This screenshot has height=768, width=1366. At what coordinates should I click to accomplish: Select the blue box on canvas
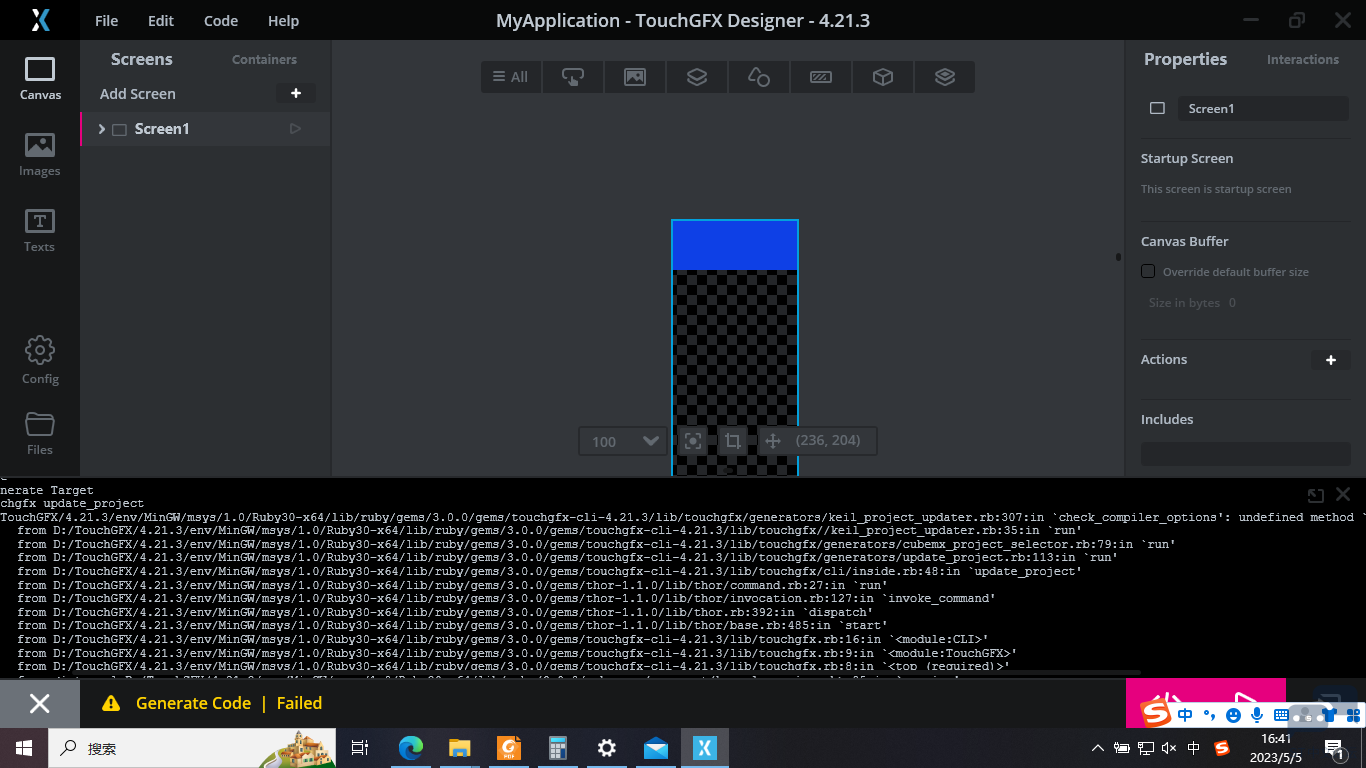coord(735,245)
